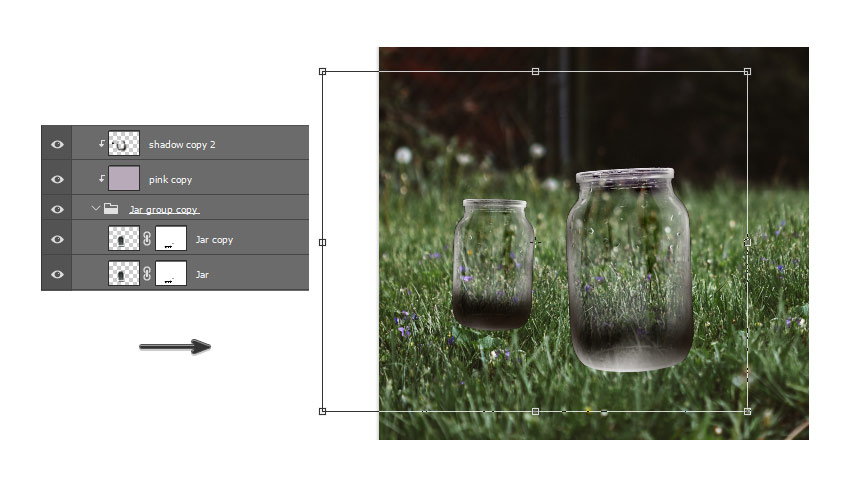The image size is (850, 477).
Task: Collapse the Jar group copy folder
Action: click(x=95, y=208)
